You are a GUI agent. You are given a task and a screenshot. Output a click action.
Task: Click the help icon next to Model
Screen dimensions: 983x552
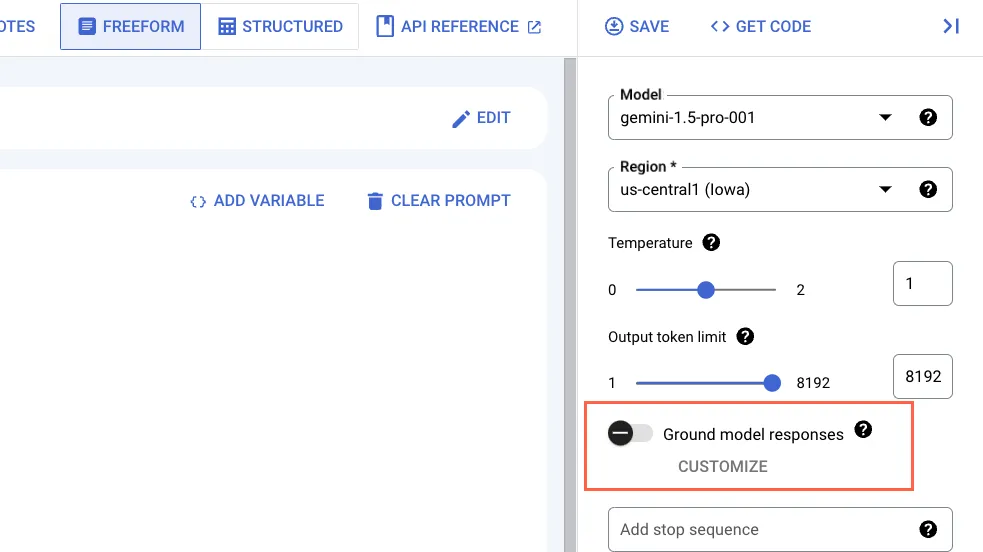coord(928,118)
